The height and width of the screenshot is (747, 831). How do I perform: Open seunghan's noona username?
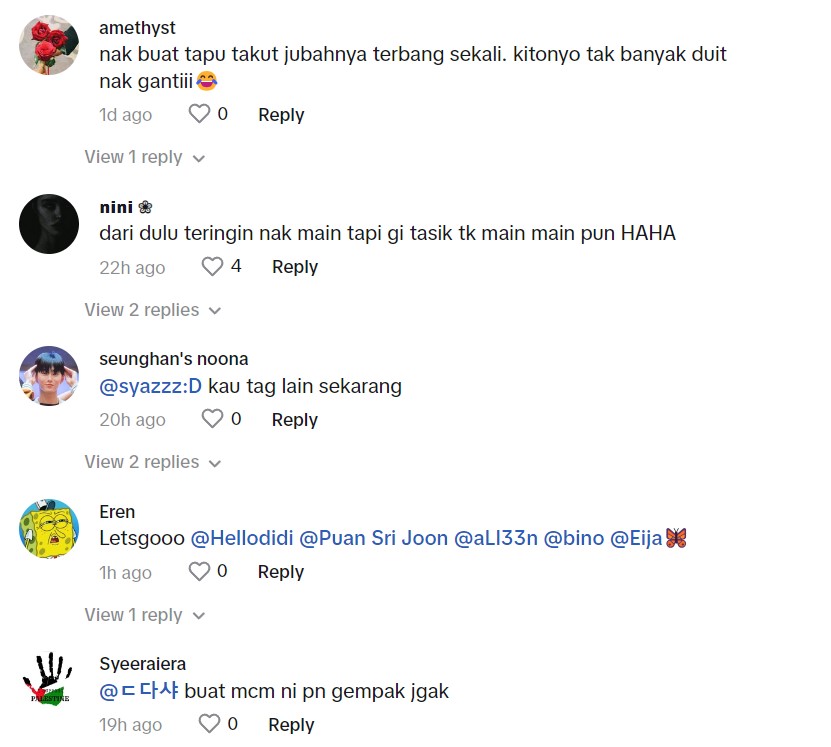(x=174, y=359)
